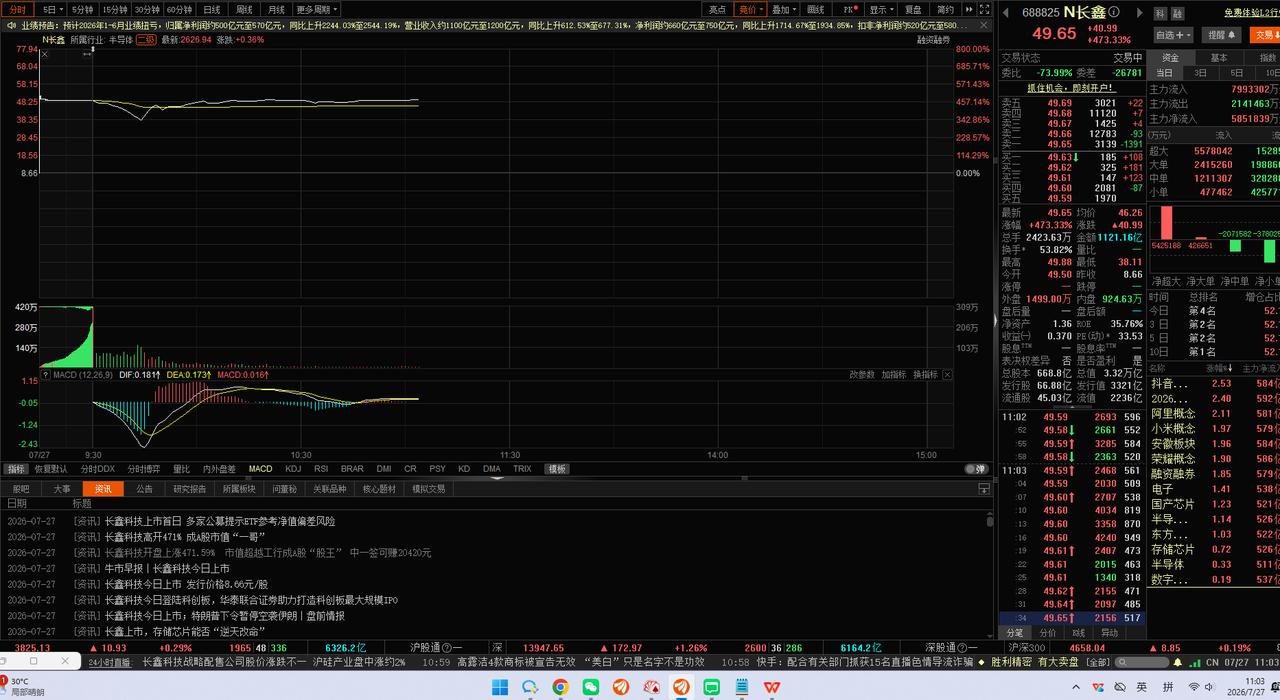Viewport: 1280px width, 700px height.
Task: Open stock info circle icon beside N长鑫
Action: pos(1113,12)
